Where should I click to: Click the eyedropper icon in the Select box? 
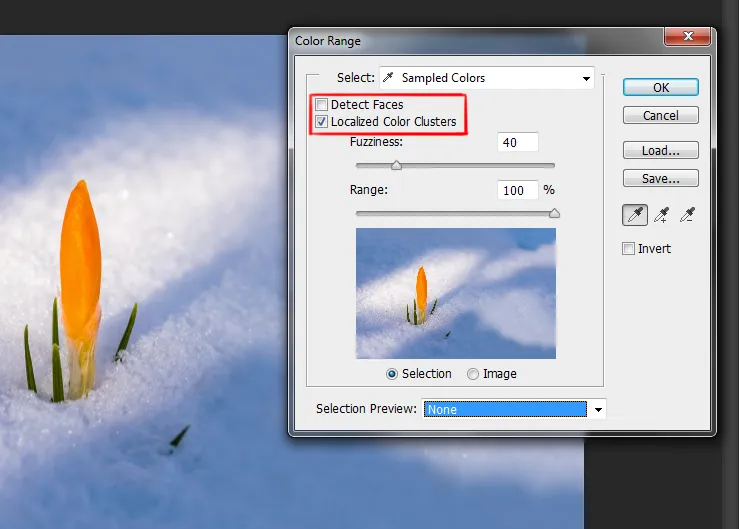click(x=388, y=77)
